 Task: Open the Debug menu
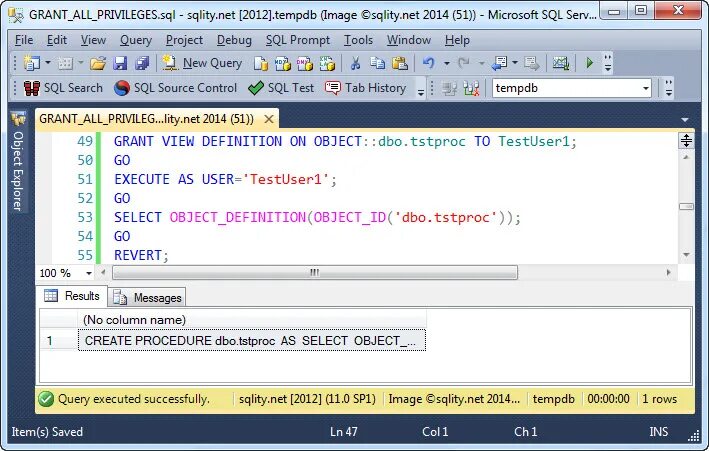click(x=234, y=40)
